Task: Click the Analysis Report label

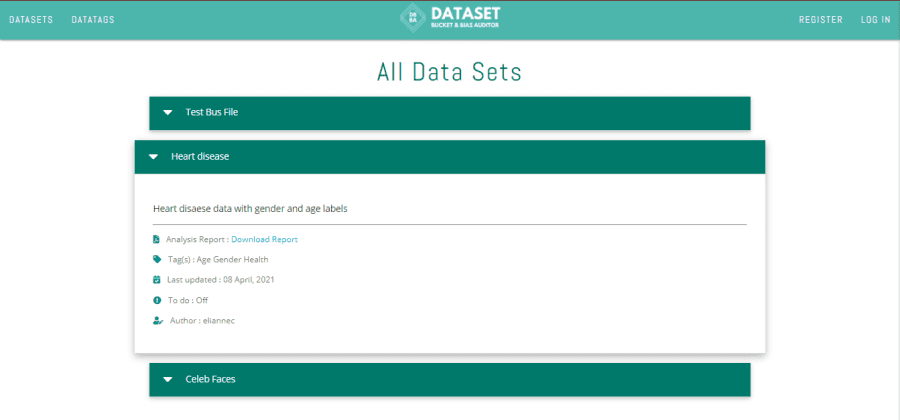Action: [197, 239]
